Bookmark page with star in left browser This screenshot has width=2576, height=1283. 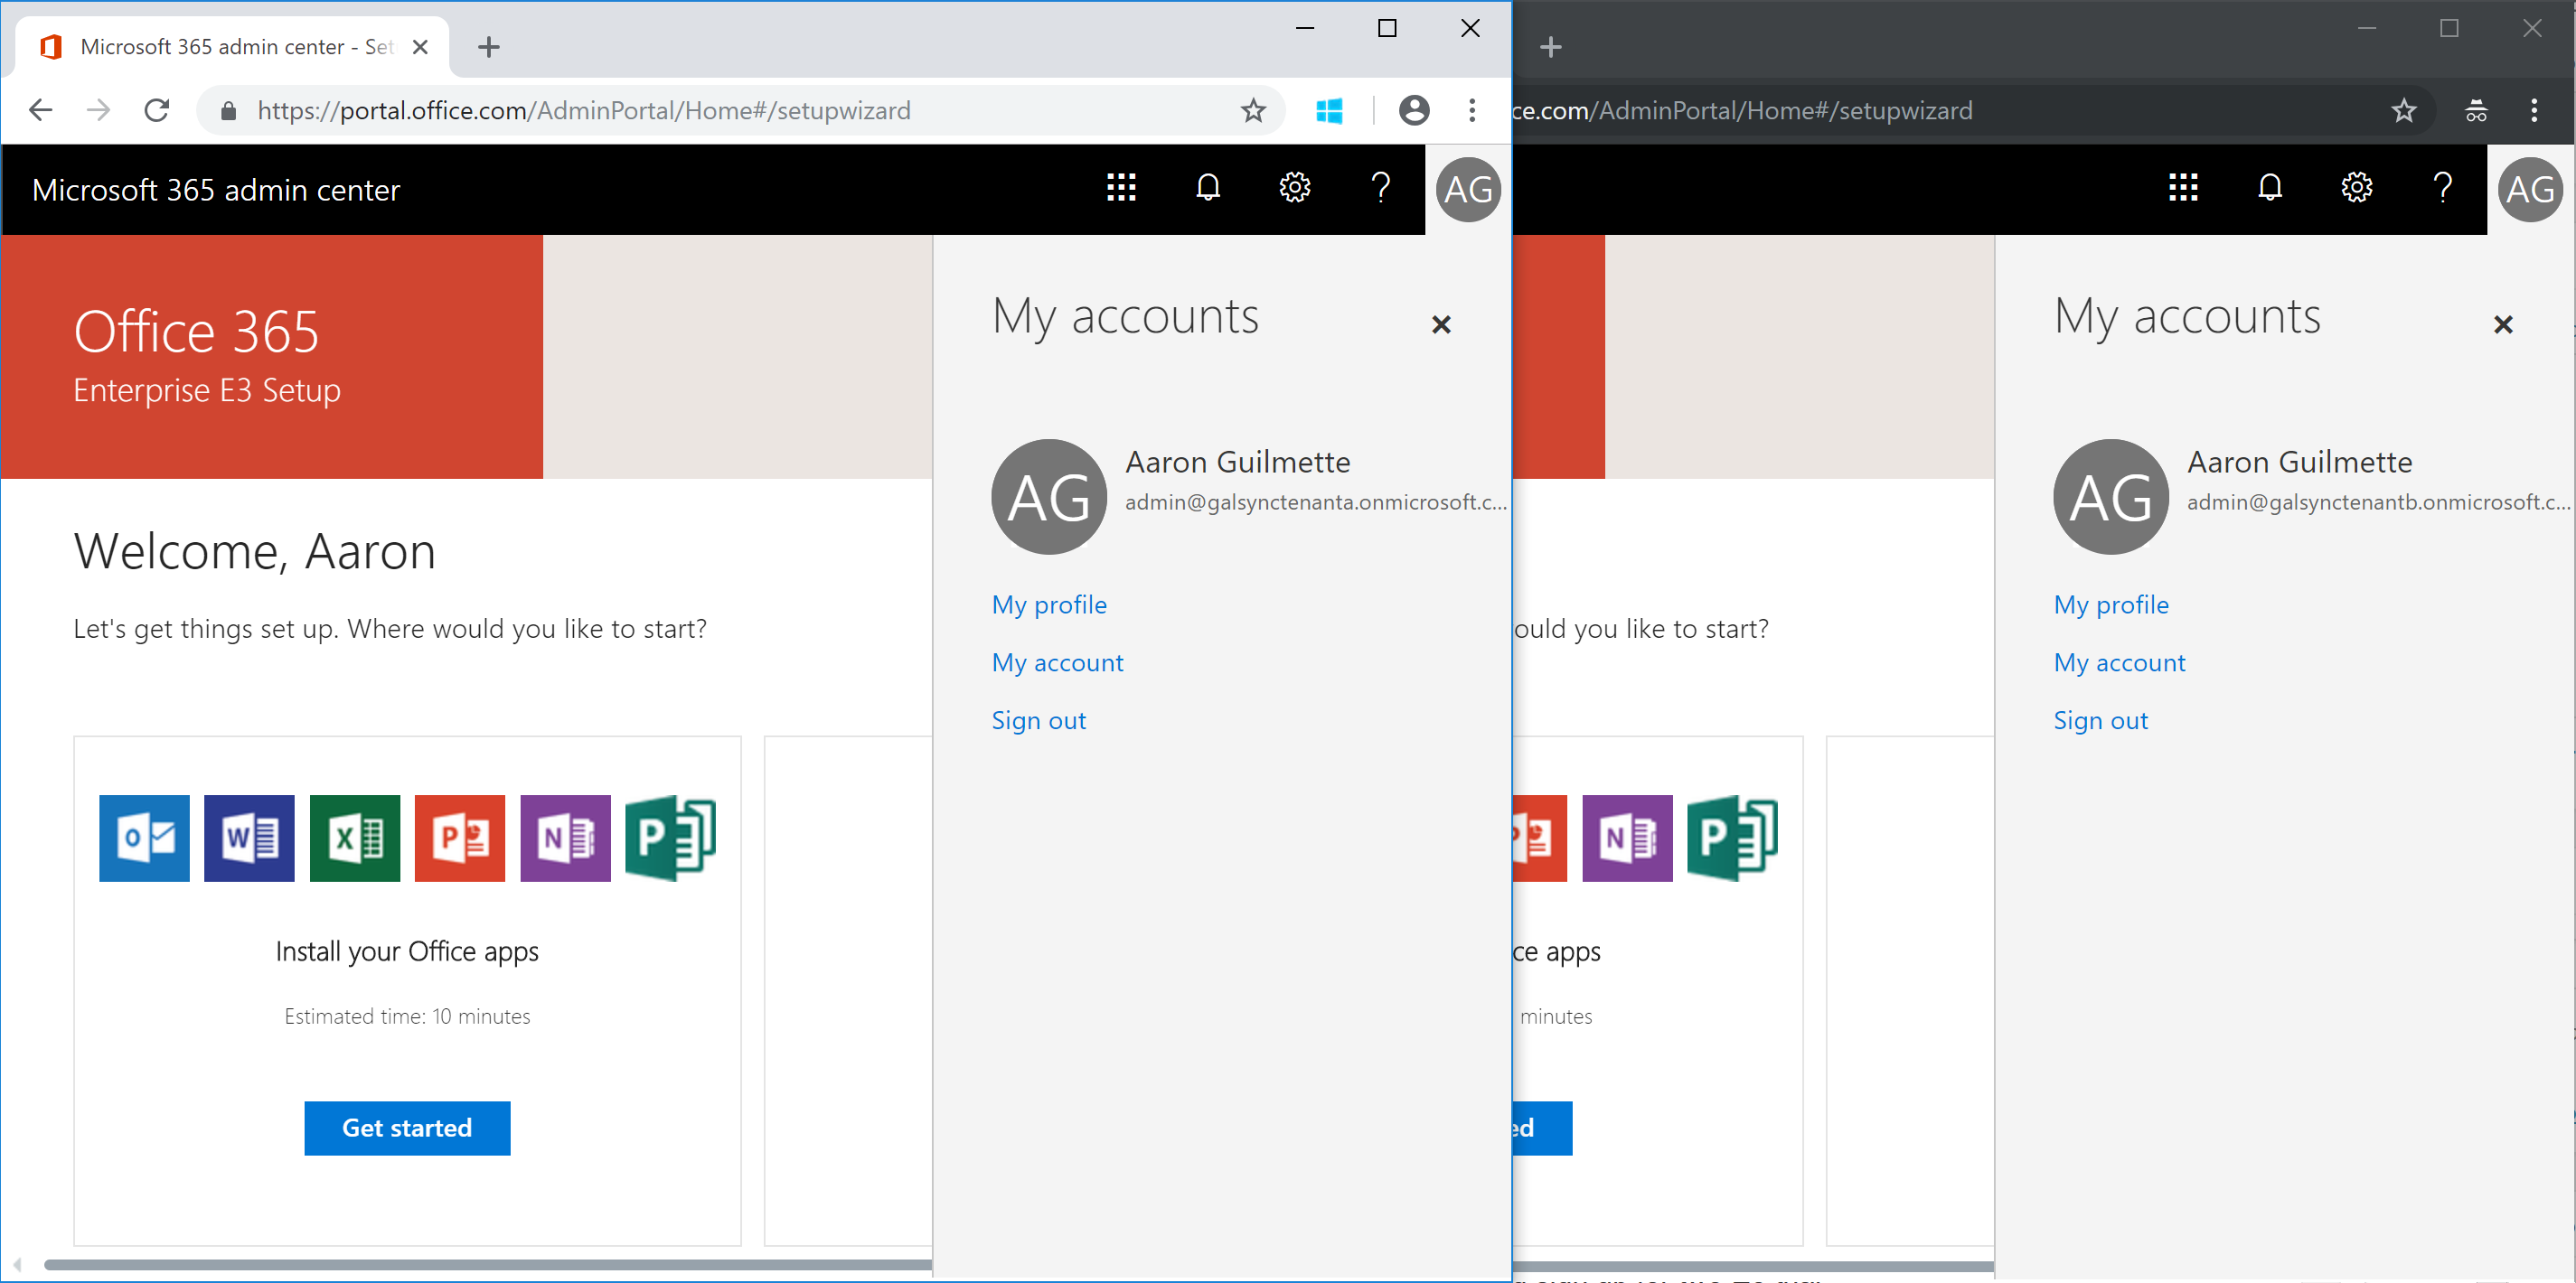coord(1253,110)
